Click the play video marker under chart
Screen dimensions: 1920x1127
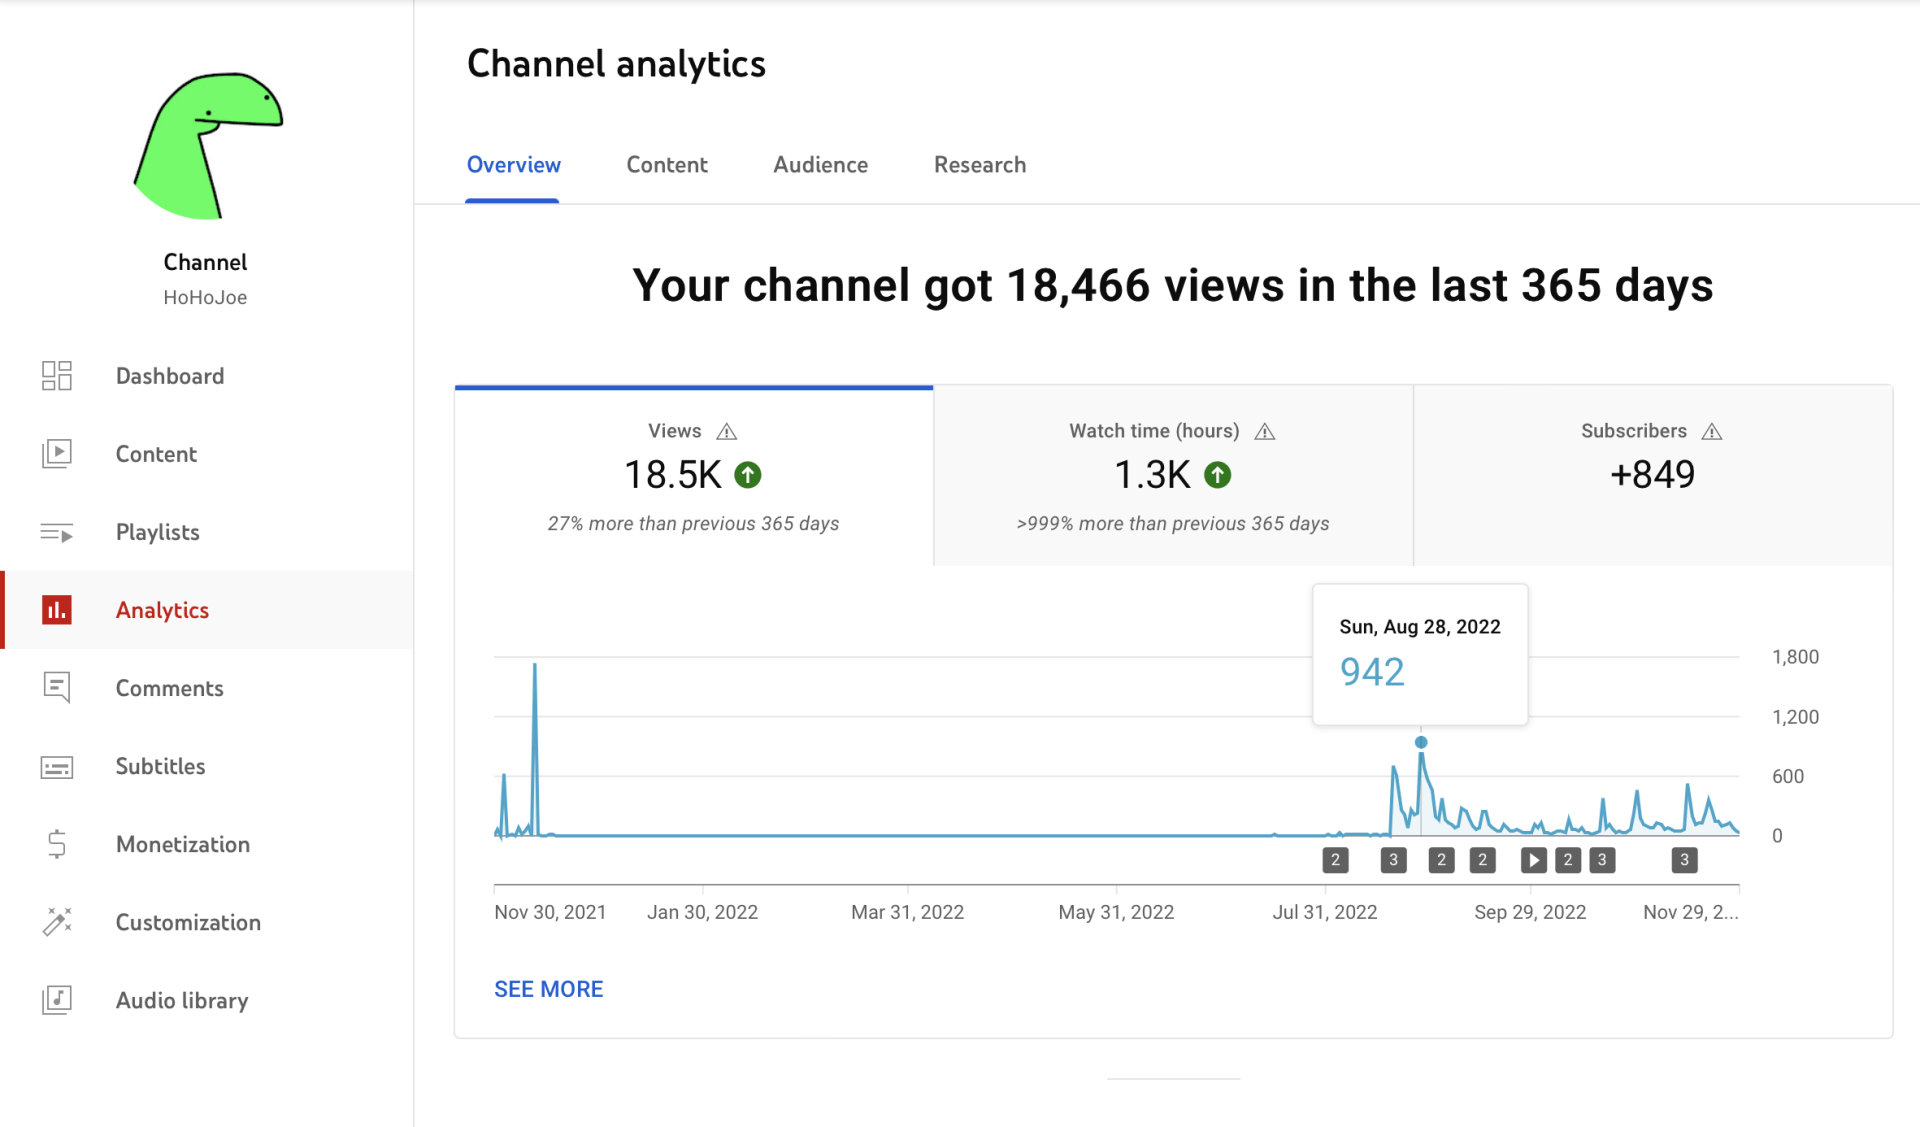(x=1533, y=860)
